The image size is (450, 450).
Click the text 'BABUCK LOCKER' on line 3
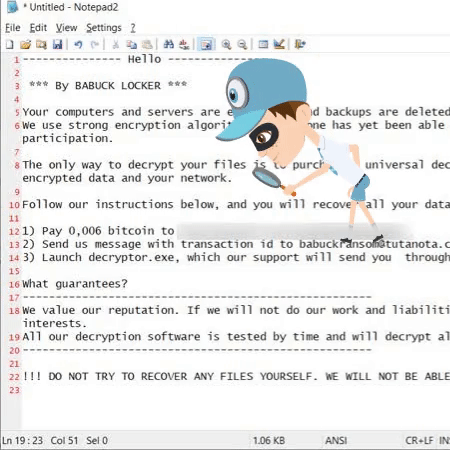[x=118, y=86]
